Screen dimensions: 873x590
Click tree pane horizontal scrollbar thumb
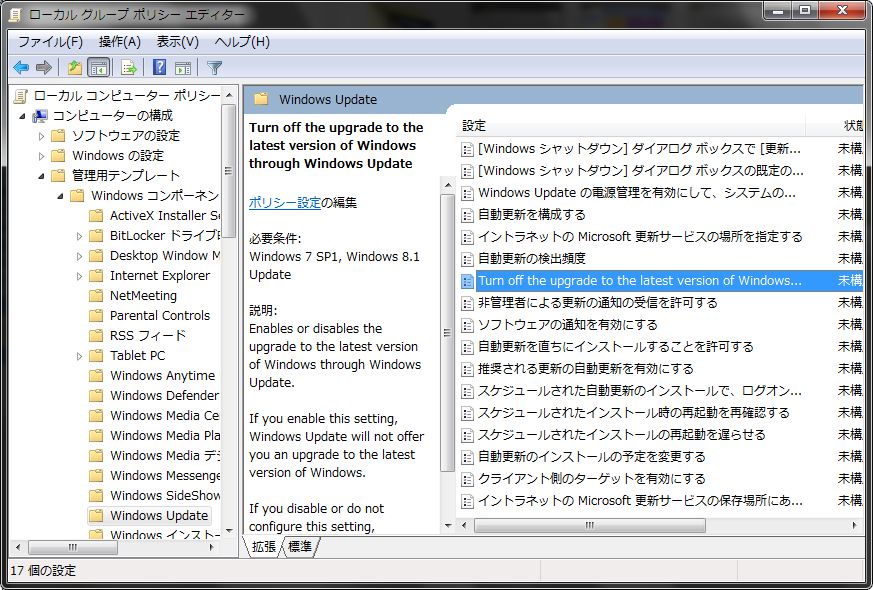73,547
